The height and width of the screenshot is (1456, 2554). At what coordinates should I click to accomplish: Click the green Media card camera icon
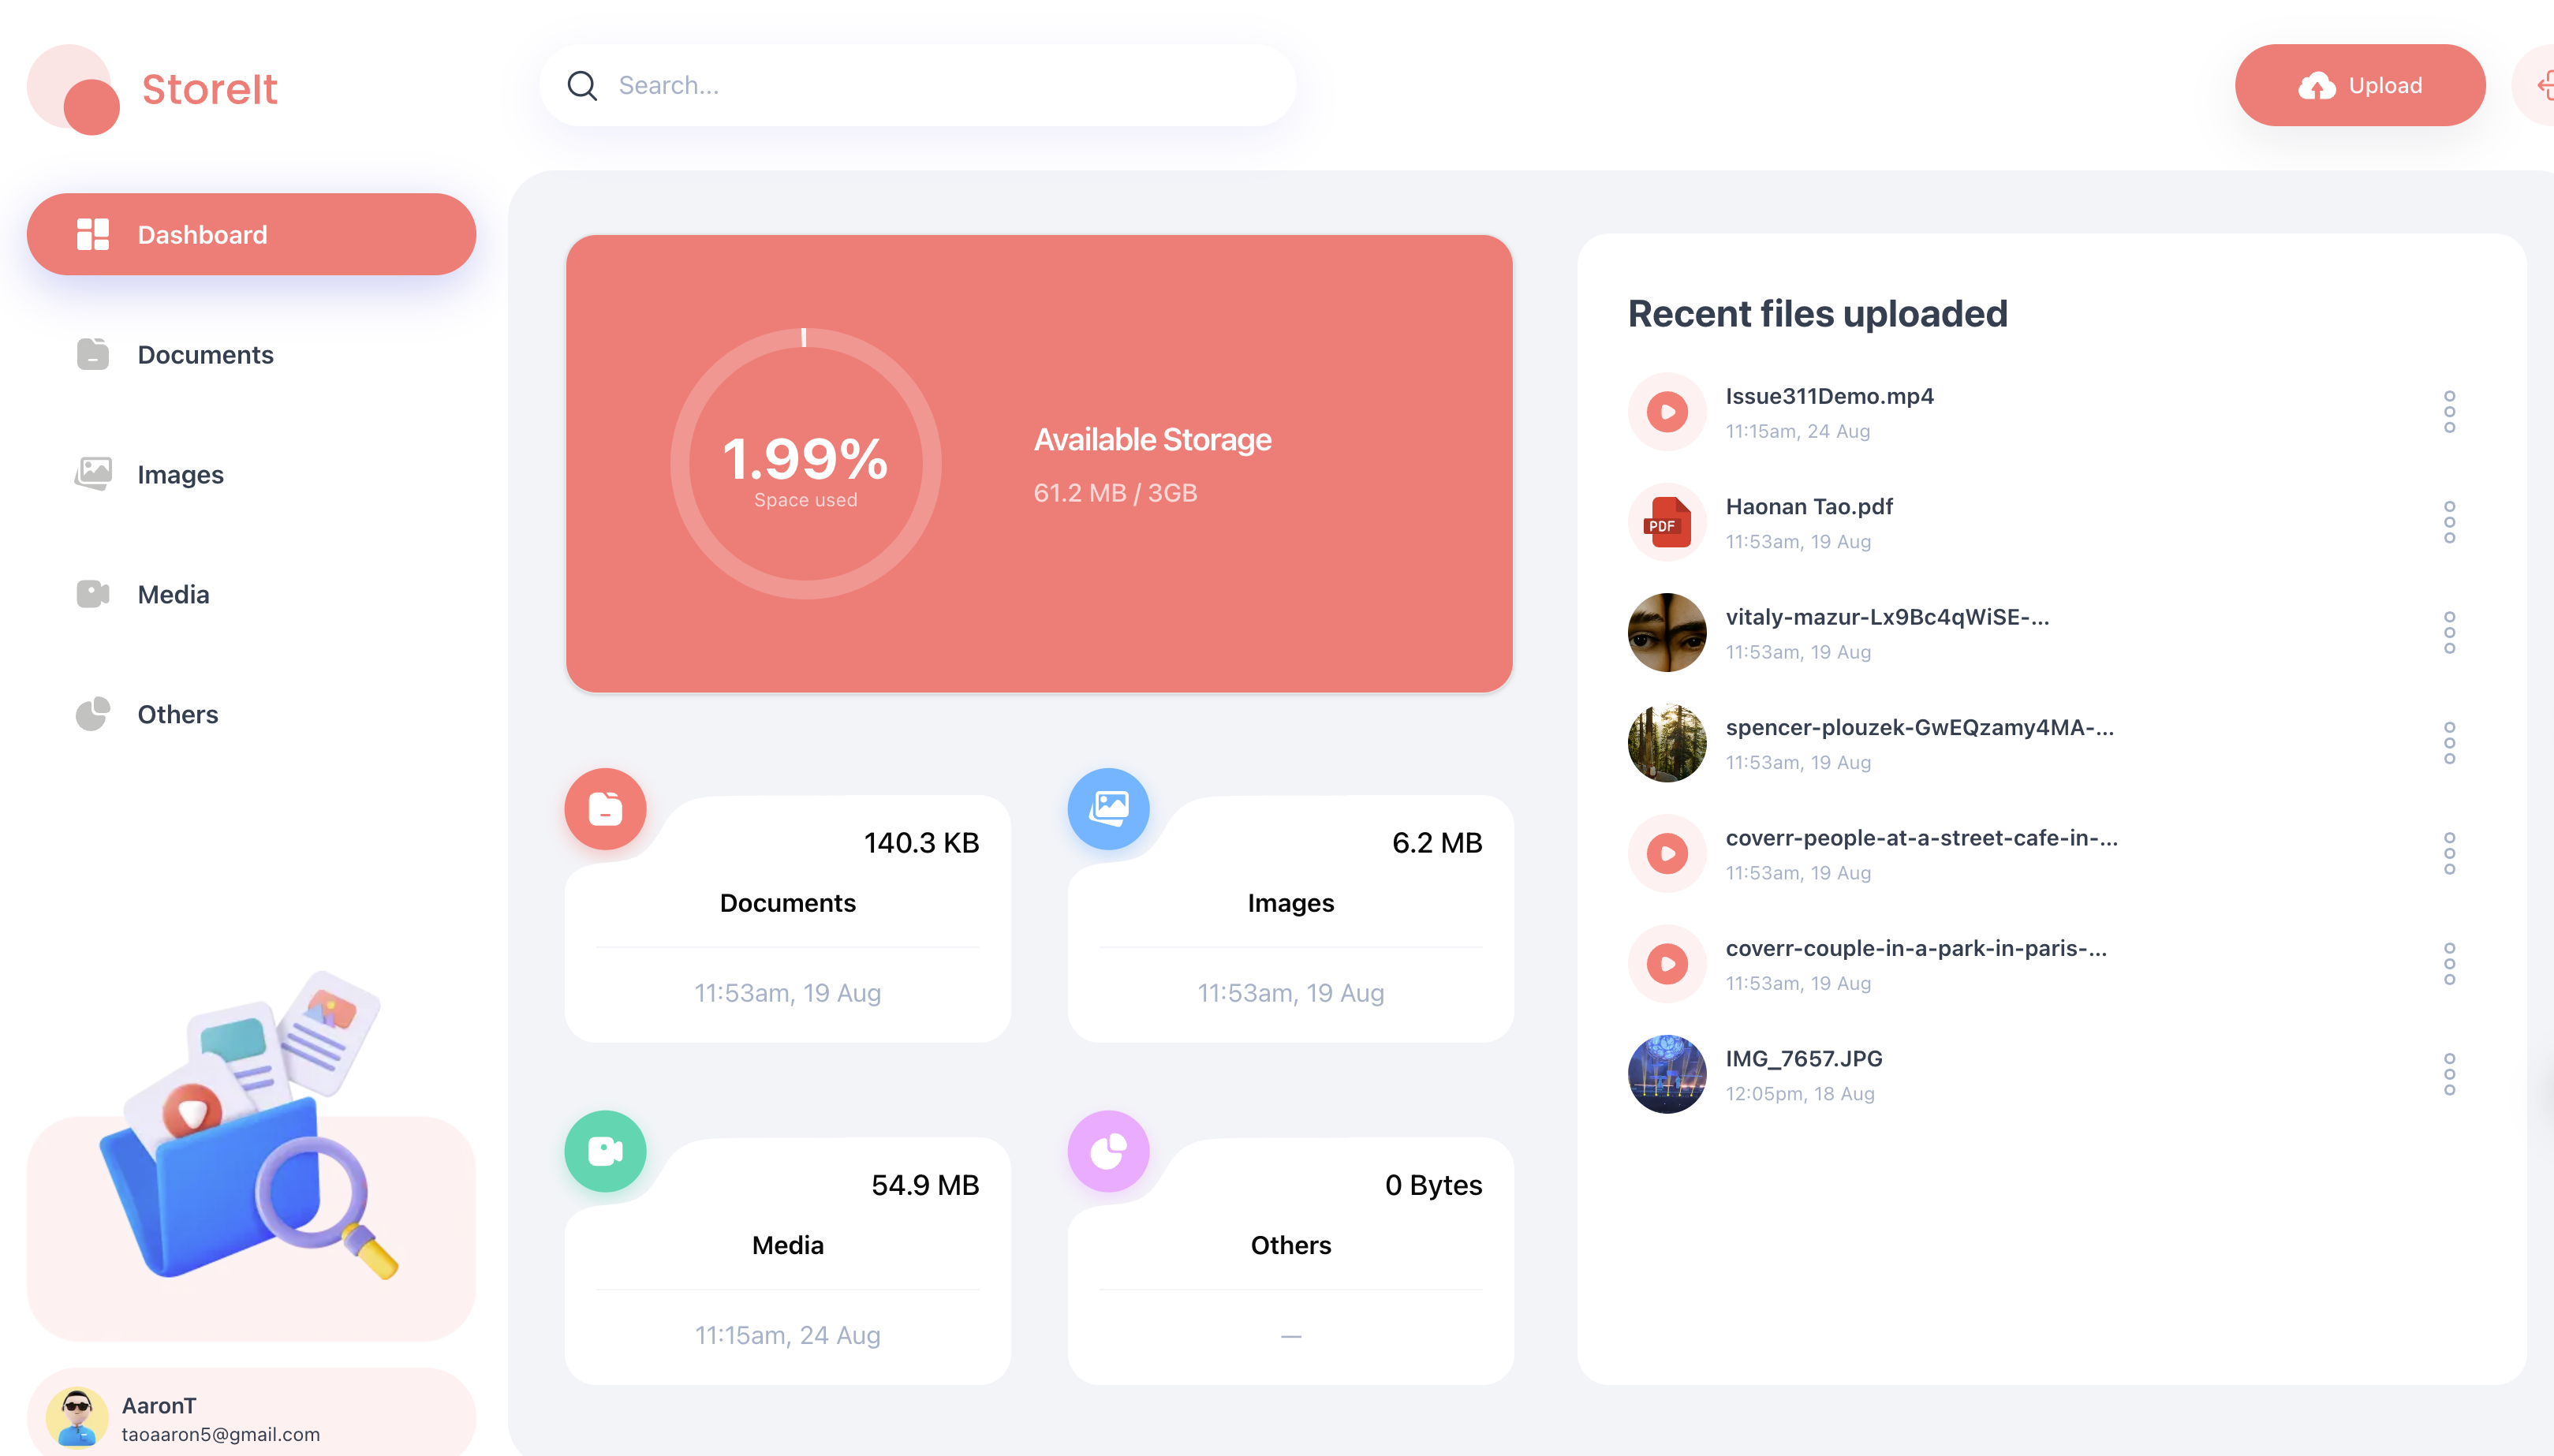pos(605,1151)
